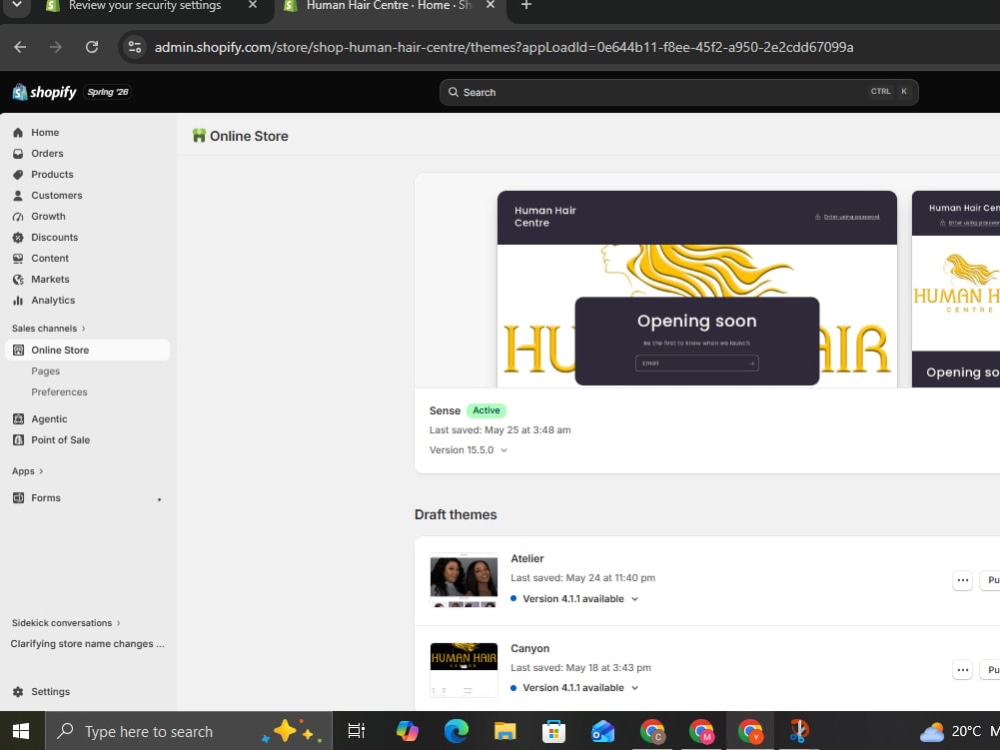Viewport: 1000px width, 750px height.
Task: Click the Analytics bar chart icon
Action: (18, 300)
